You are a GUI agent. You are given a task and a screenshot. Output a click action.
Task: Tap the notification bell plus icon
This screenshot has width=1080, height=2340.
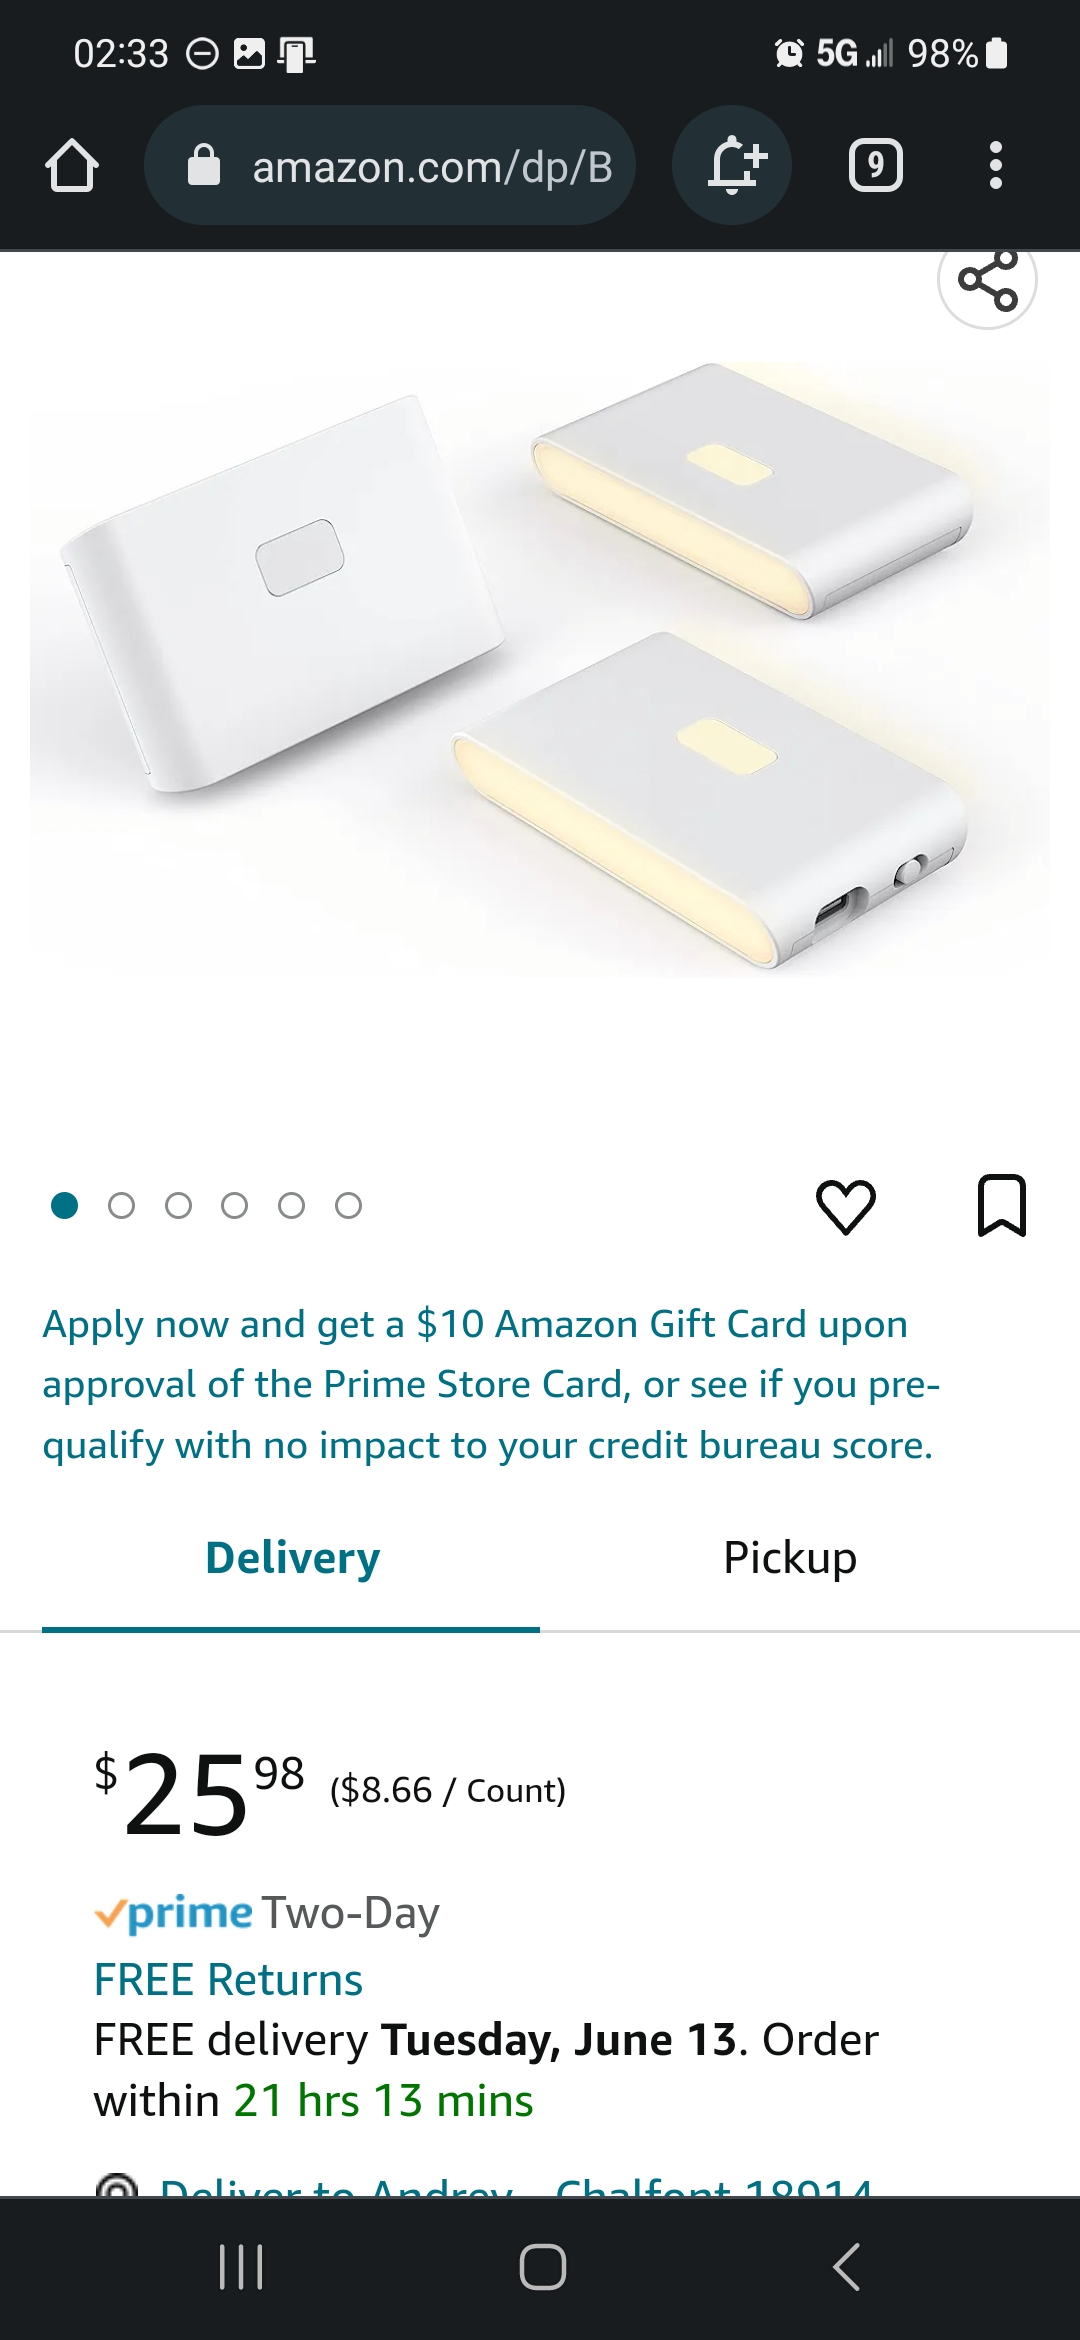coord(733,165)
